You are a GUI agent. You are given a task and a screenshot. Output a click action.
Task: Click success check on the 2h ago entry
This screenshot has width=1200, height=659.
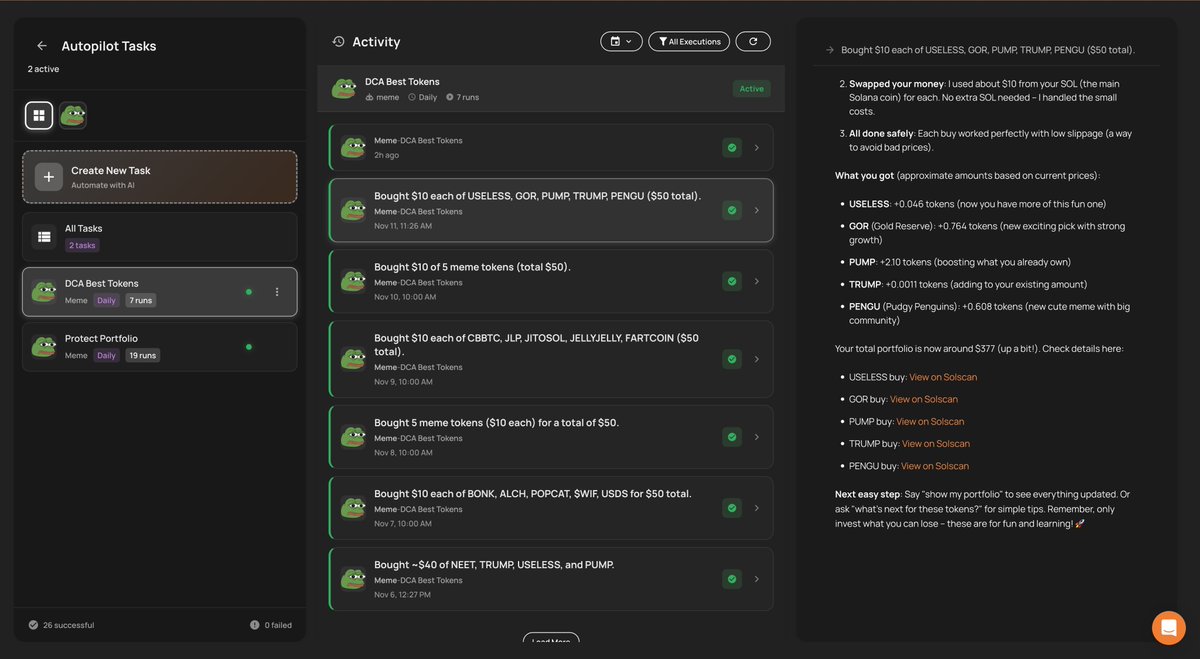pyautogui.click(x=732, y=148)
